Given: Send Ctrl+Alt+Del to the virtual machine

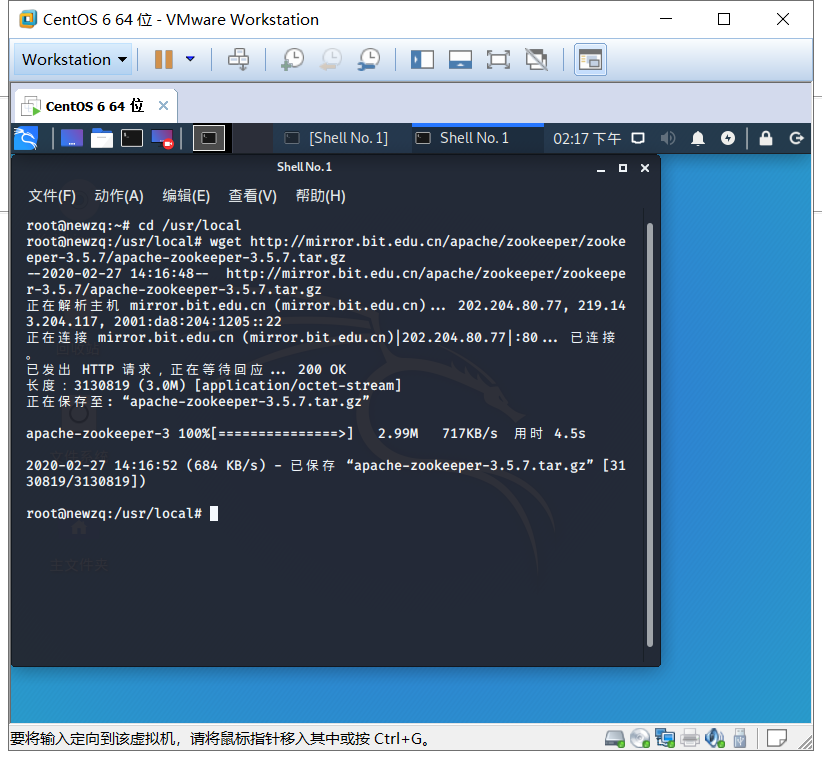Looking at the screenshot, I should coord(239,59).
